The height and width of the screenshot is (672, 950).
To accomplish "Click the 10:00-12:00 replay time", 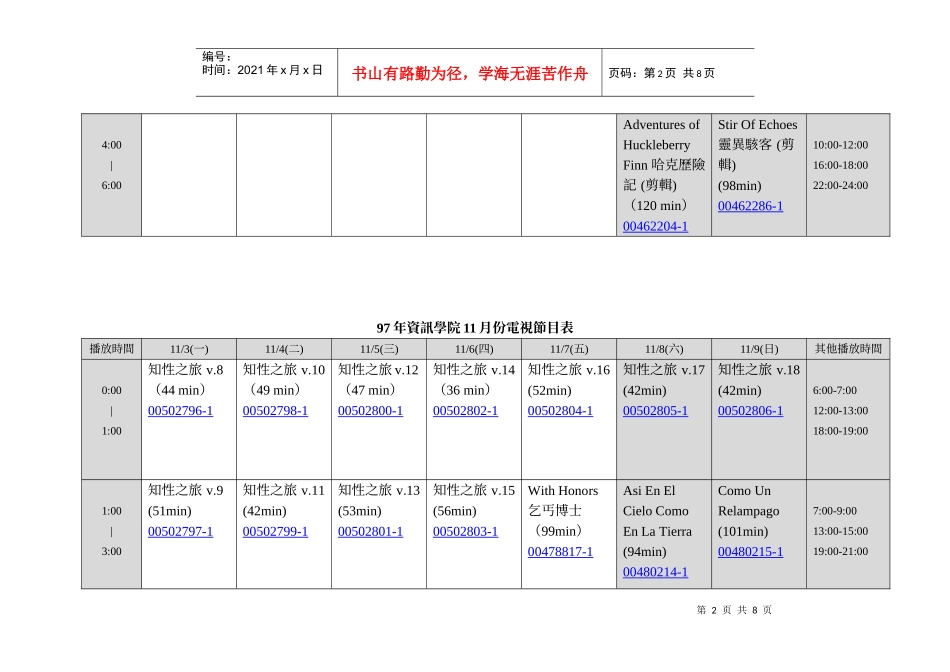I will tap(840, 145).
